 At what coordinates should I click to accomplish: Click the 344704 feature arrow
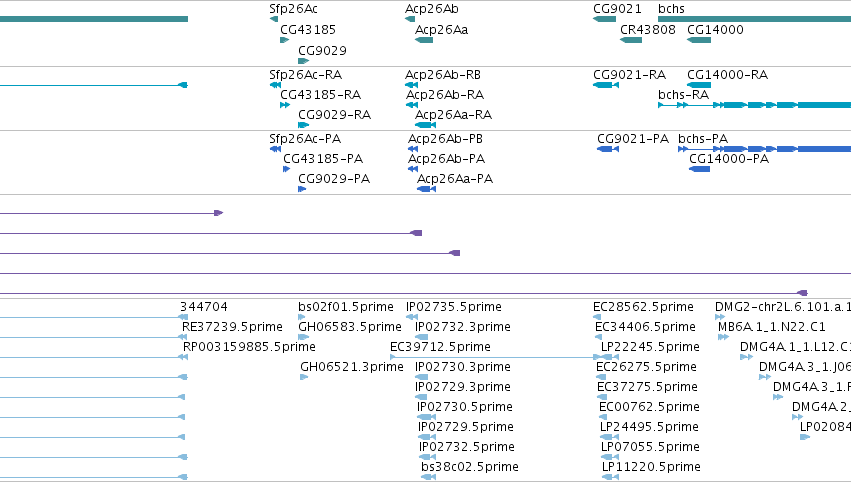tap(184, 317)
